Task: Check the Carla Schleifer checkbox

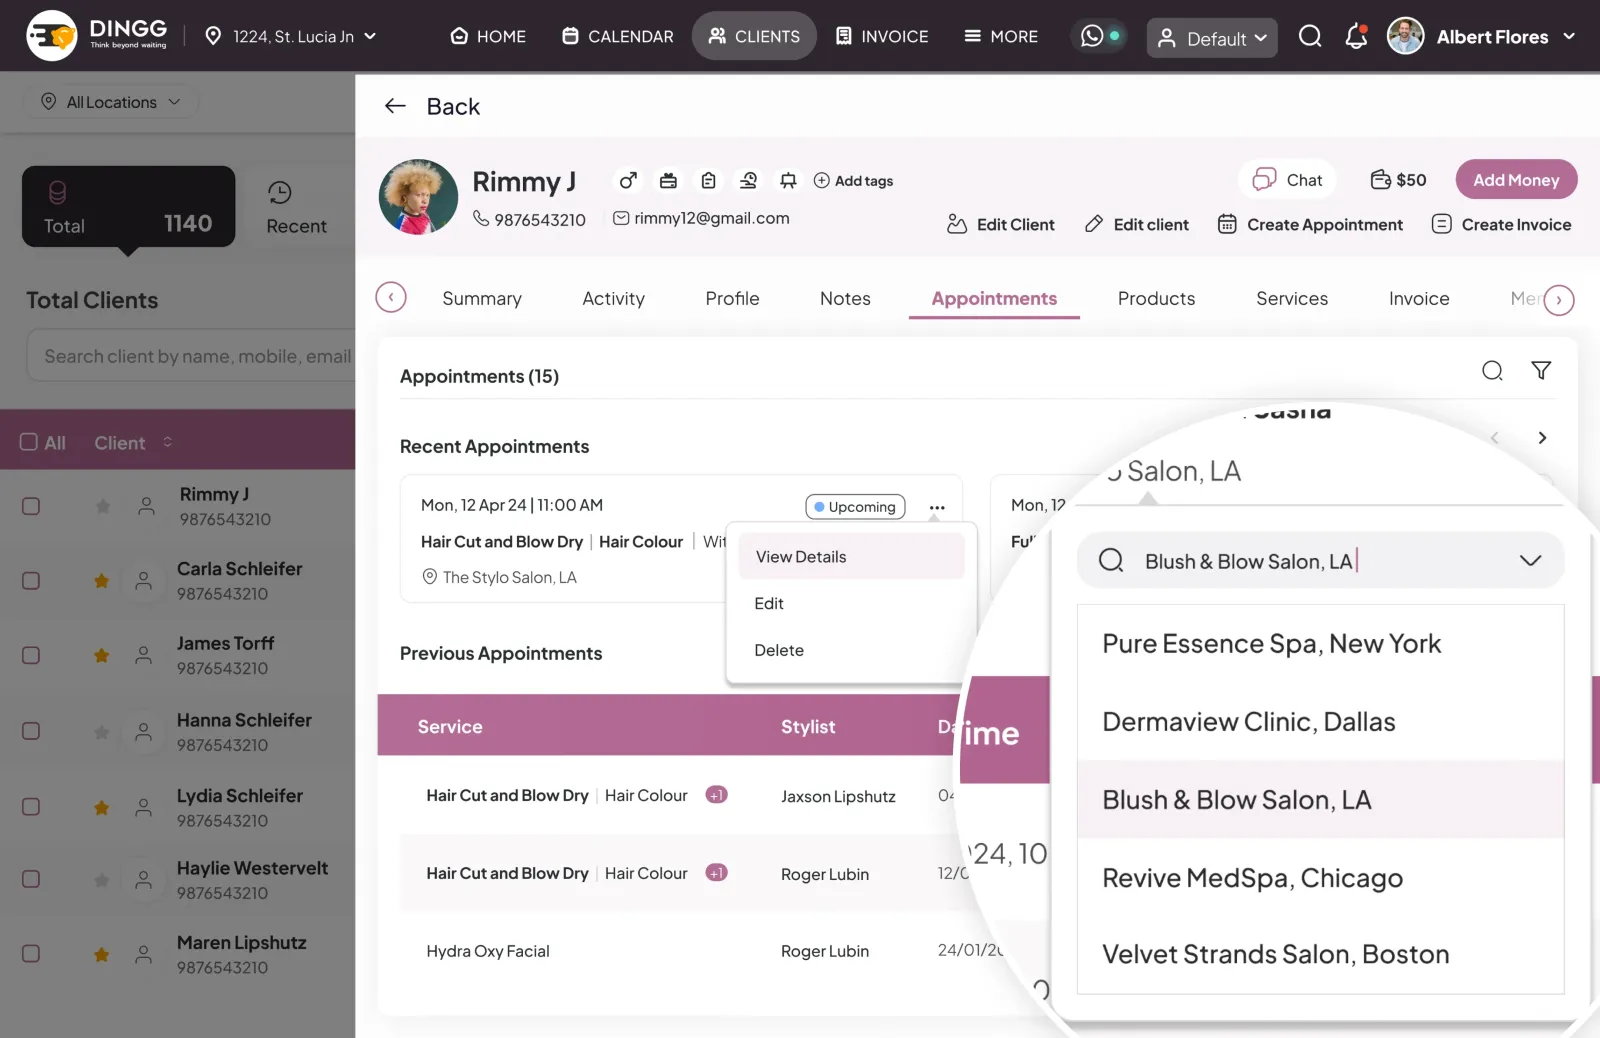Action: pos(31,581)
